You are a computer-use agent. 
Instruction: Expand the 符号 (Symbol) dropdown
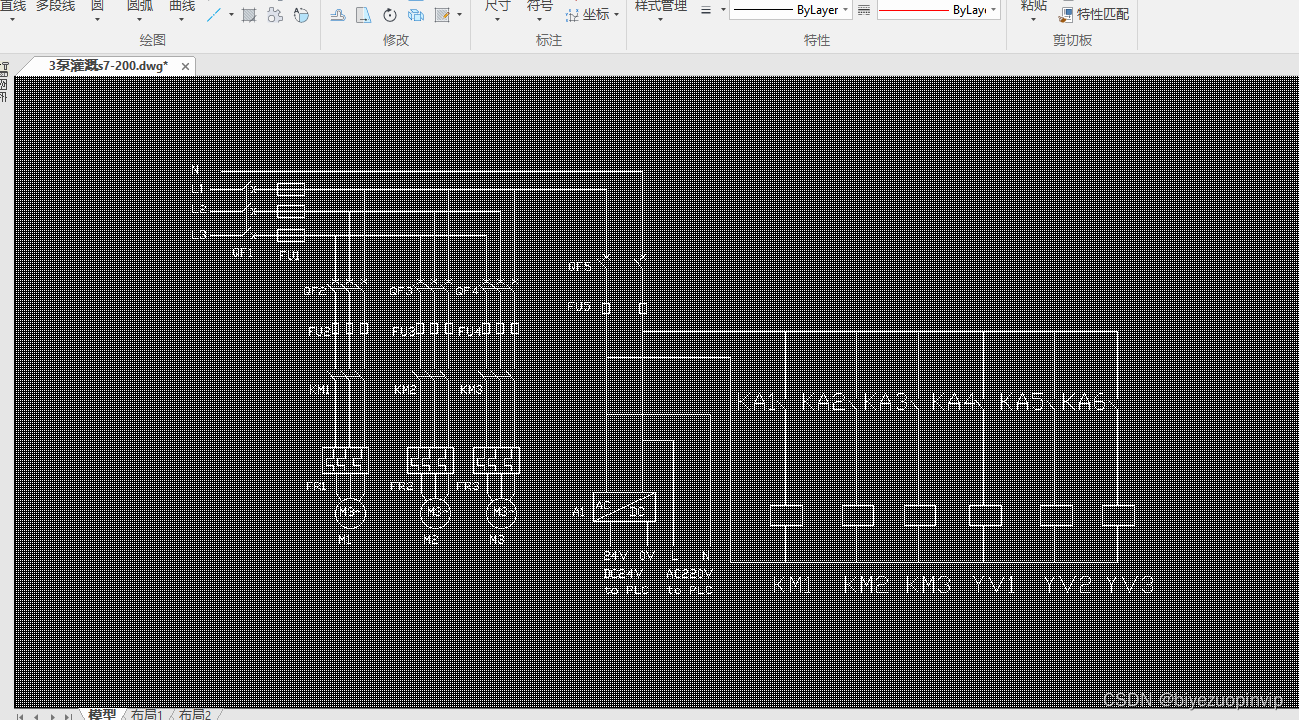coord(539,20)
